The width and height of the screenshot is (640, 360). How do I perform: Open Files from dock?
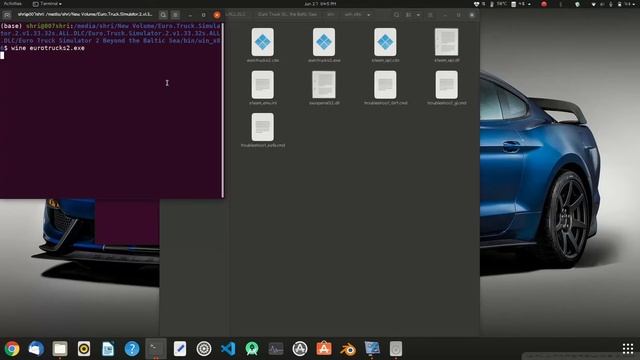pyautogui.click(x=60, y=349)
